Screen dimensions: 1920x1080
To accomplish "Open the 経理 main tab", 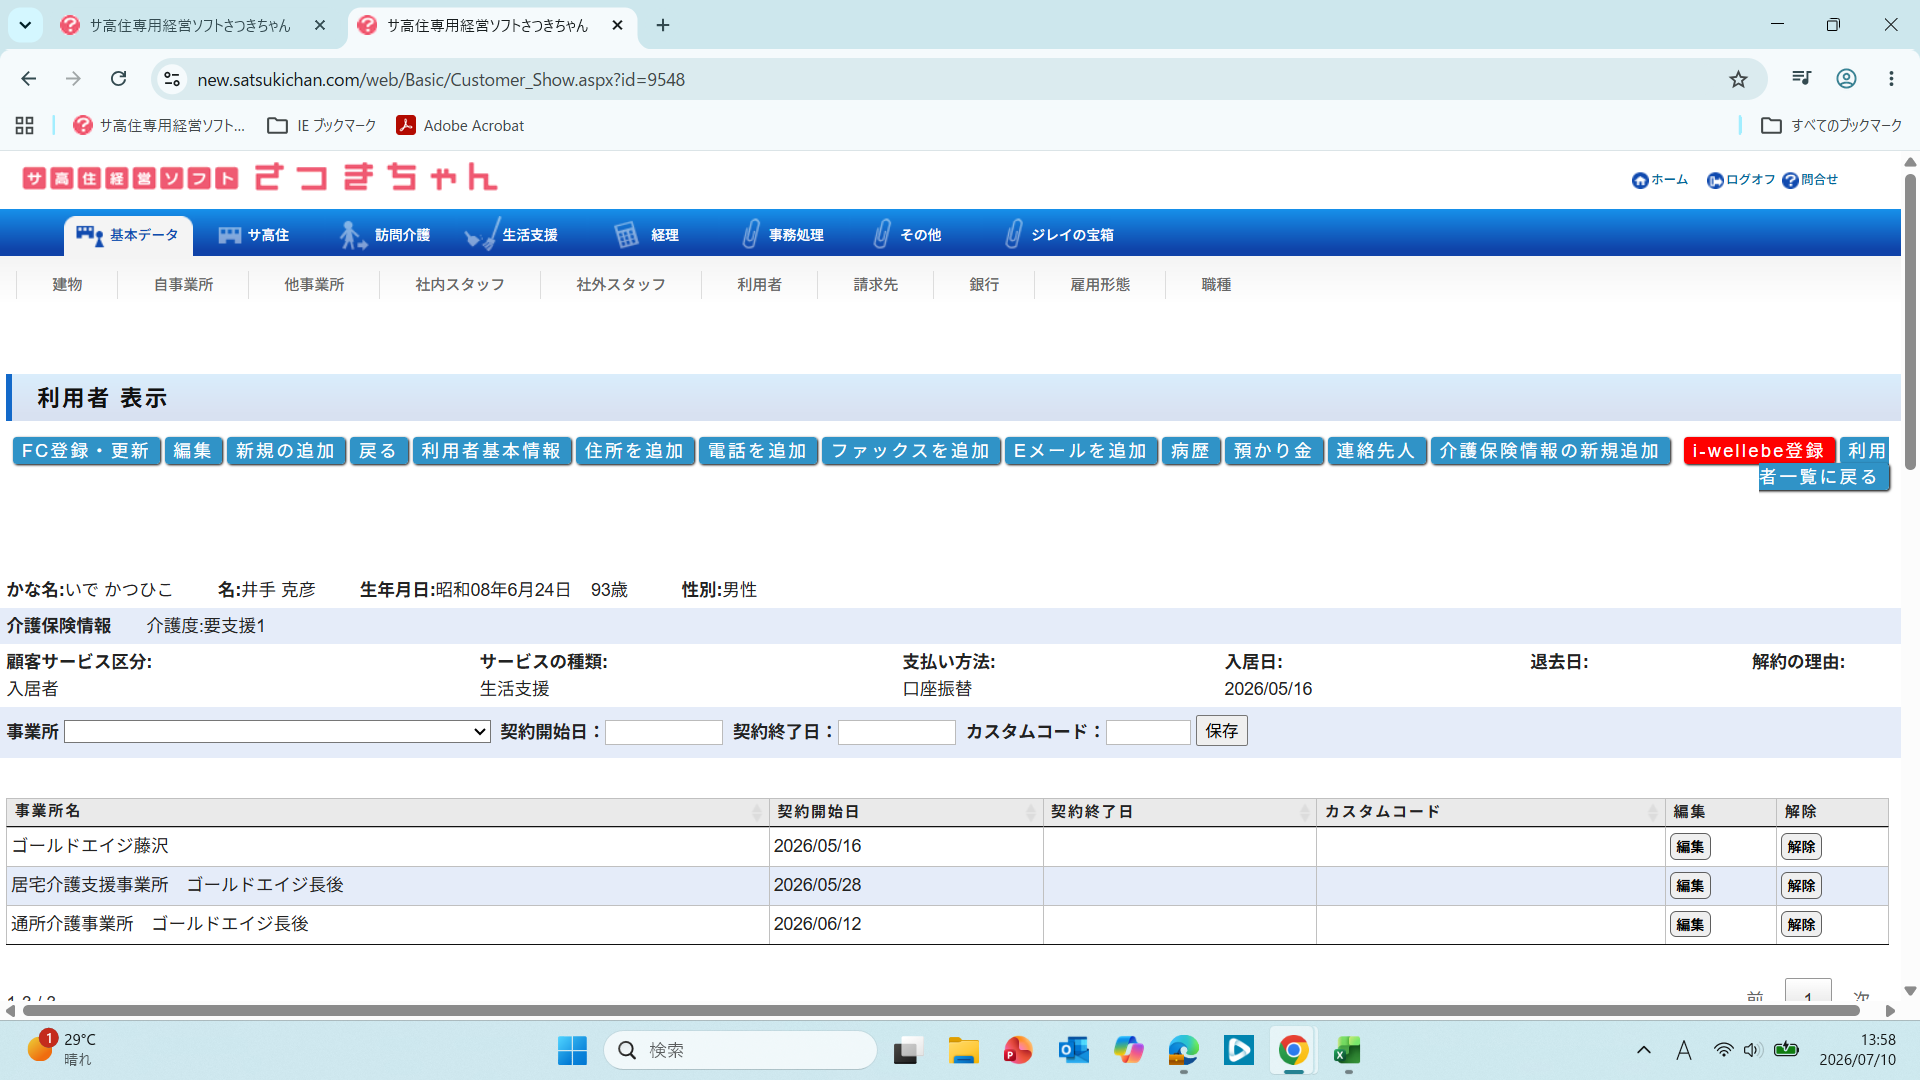I will pos(647,235).
